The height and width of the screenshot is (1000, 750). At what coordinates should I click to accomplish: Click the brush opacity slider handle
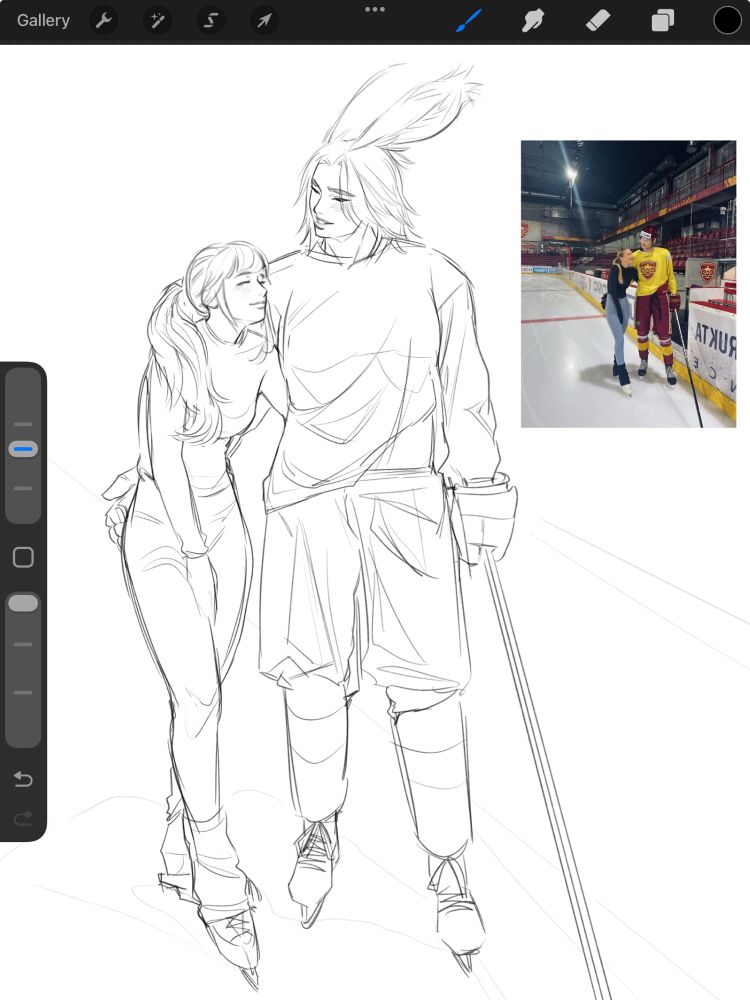pyautogui.click(x=23, y=603)
